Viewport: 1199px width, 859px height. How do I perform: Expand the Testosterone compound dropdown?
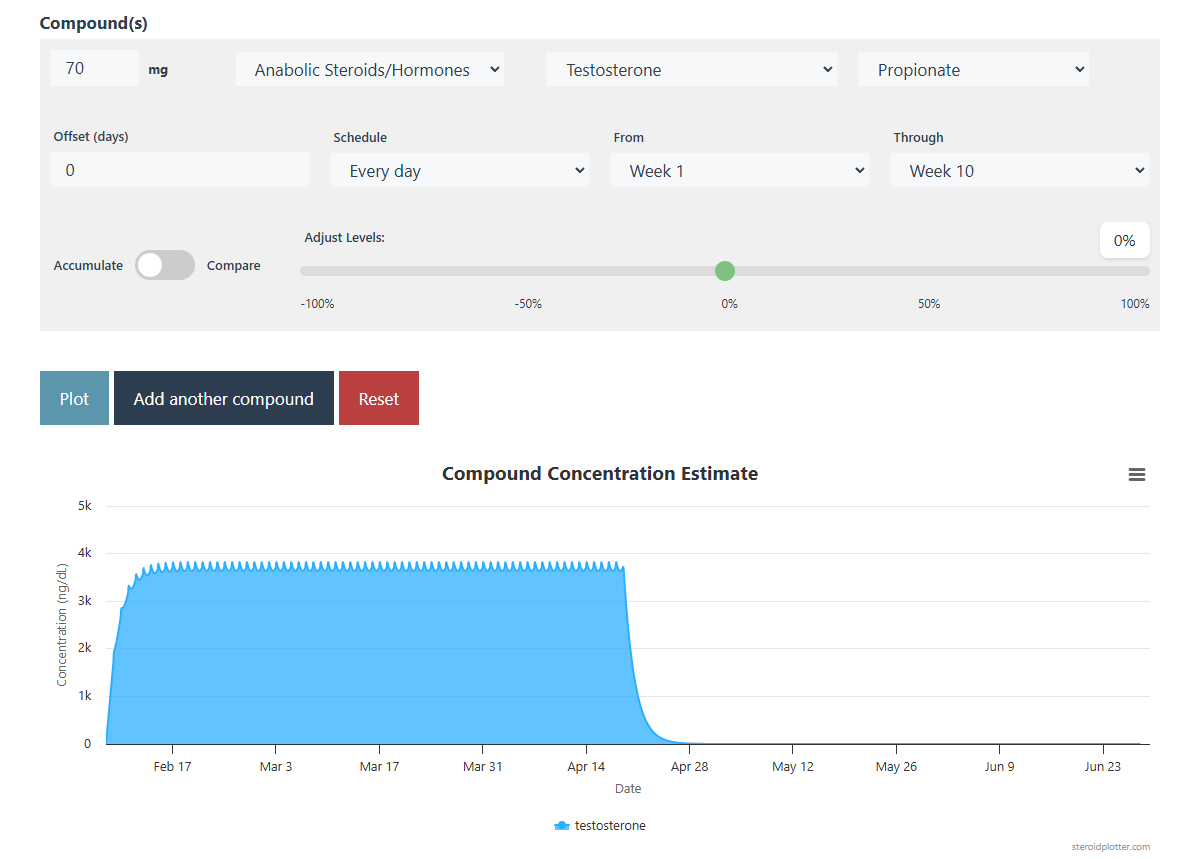pos(691,70)
